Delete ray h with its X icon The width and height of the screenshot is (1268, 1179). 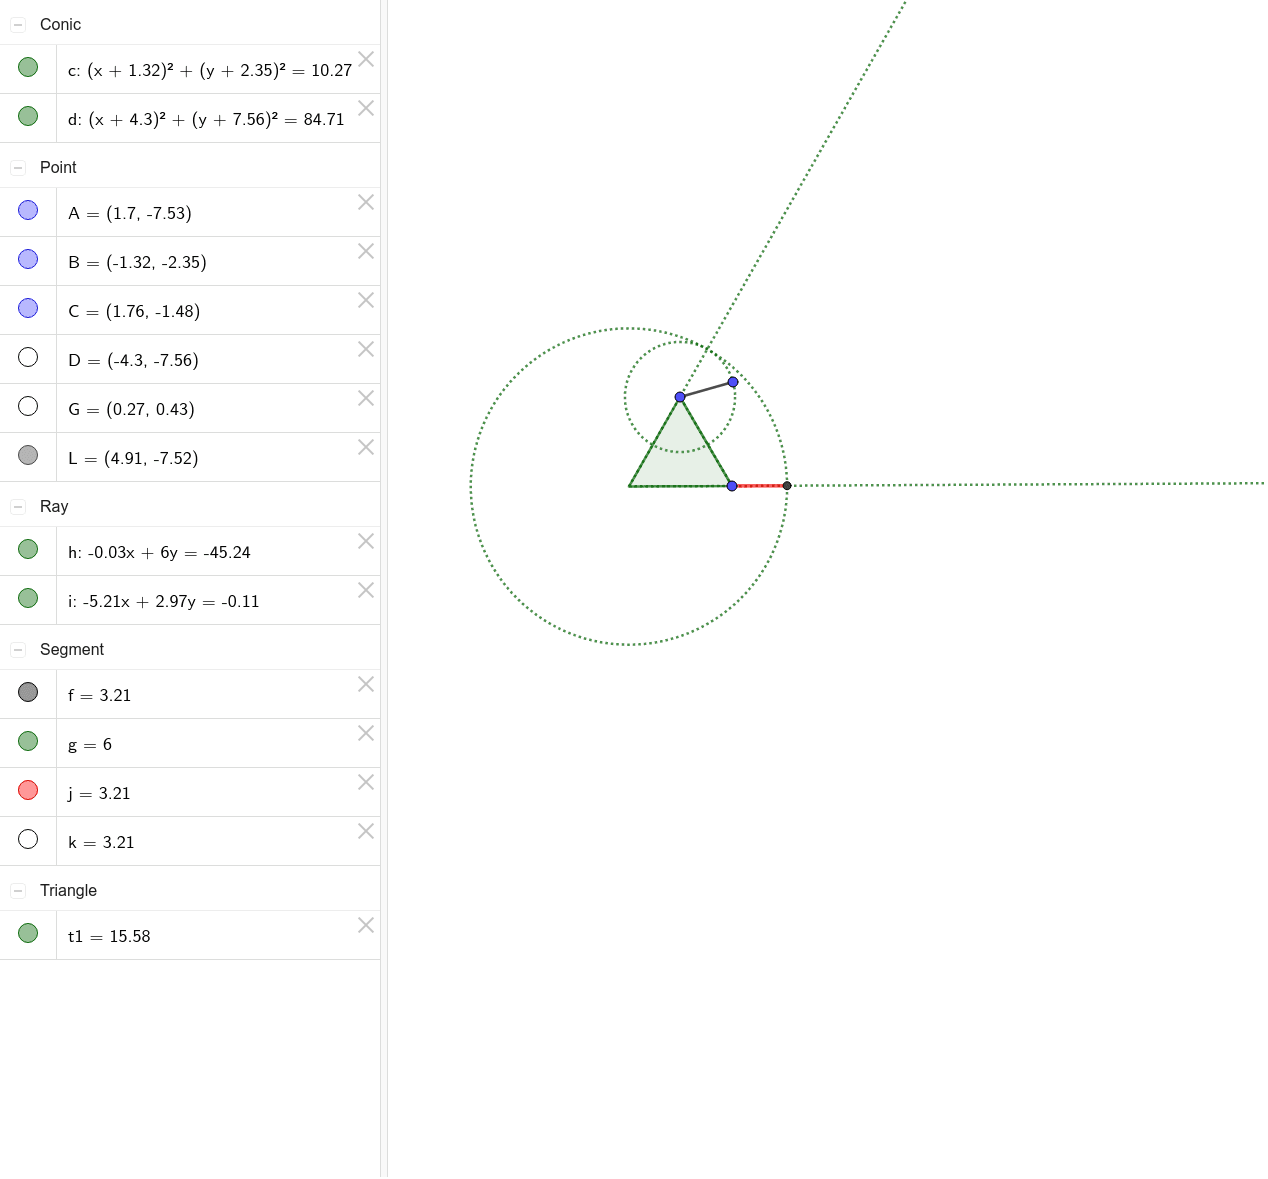tap(366, 541)
